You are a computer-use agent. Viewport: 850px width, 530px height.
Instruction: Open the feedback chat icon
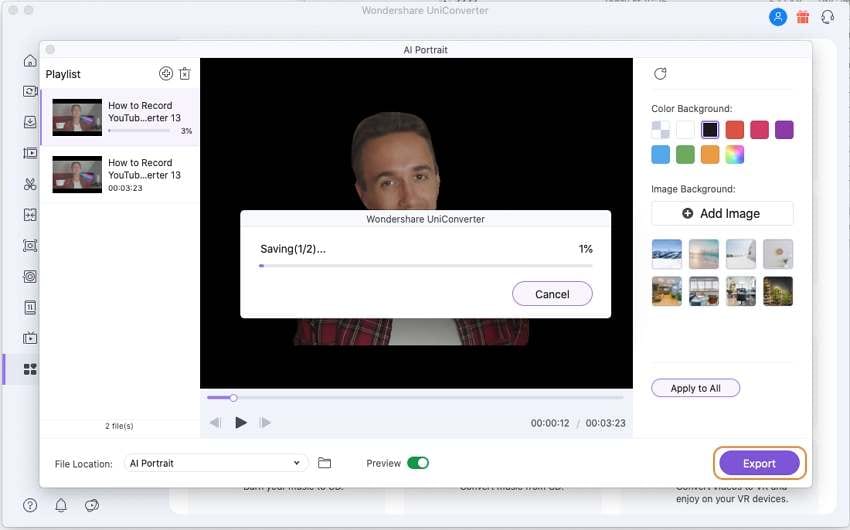point(92,505)
